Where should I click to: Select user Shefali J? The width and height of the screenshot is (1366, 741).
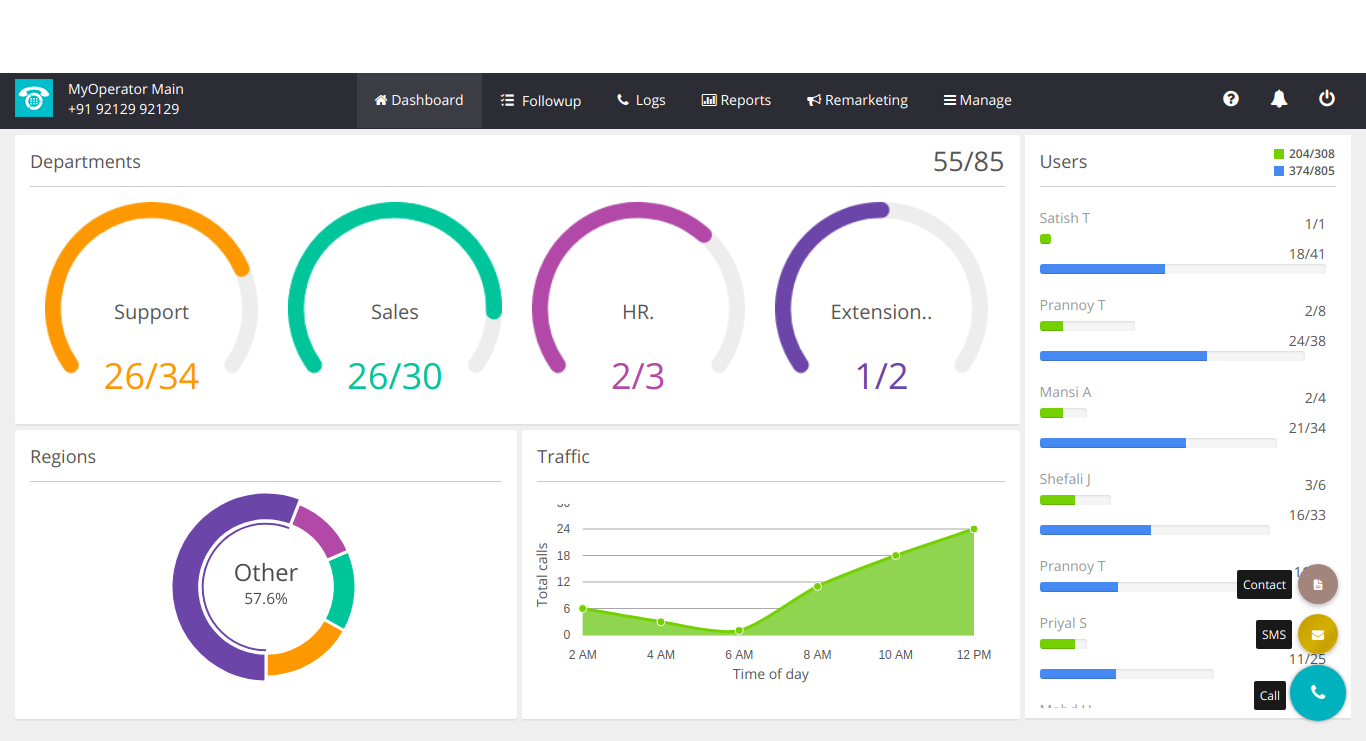pyautogui.click(x=1065, y=479)
